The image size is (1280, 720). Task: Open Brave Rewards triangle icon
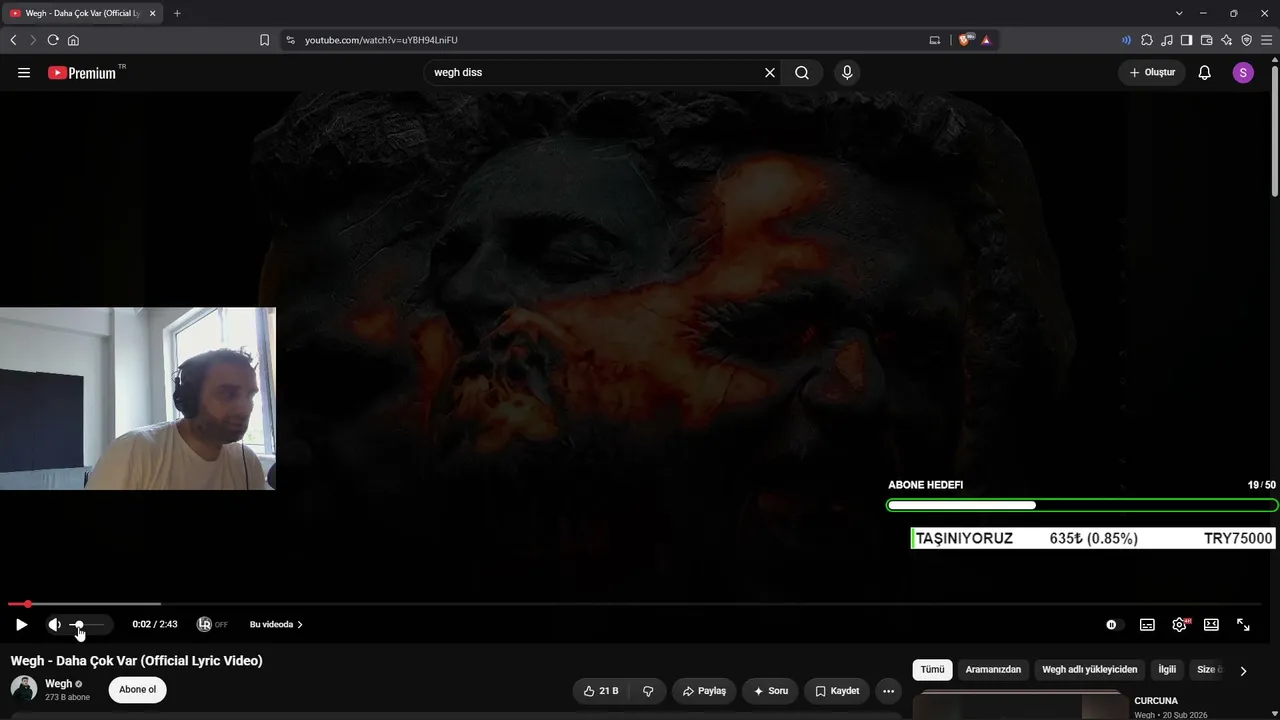pyautogui.click(x=986, y=40)
